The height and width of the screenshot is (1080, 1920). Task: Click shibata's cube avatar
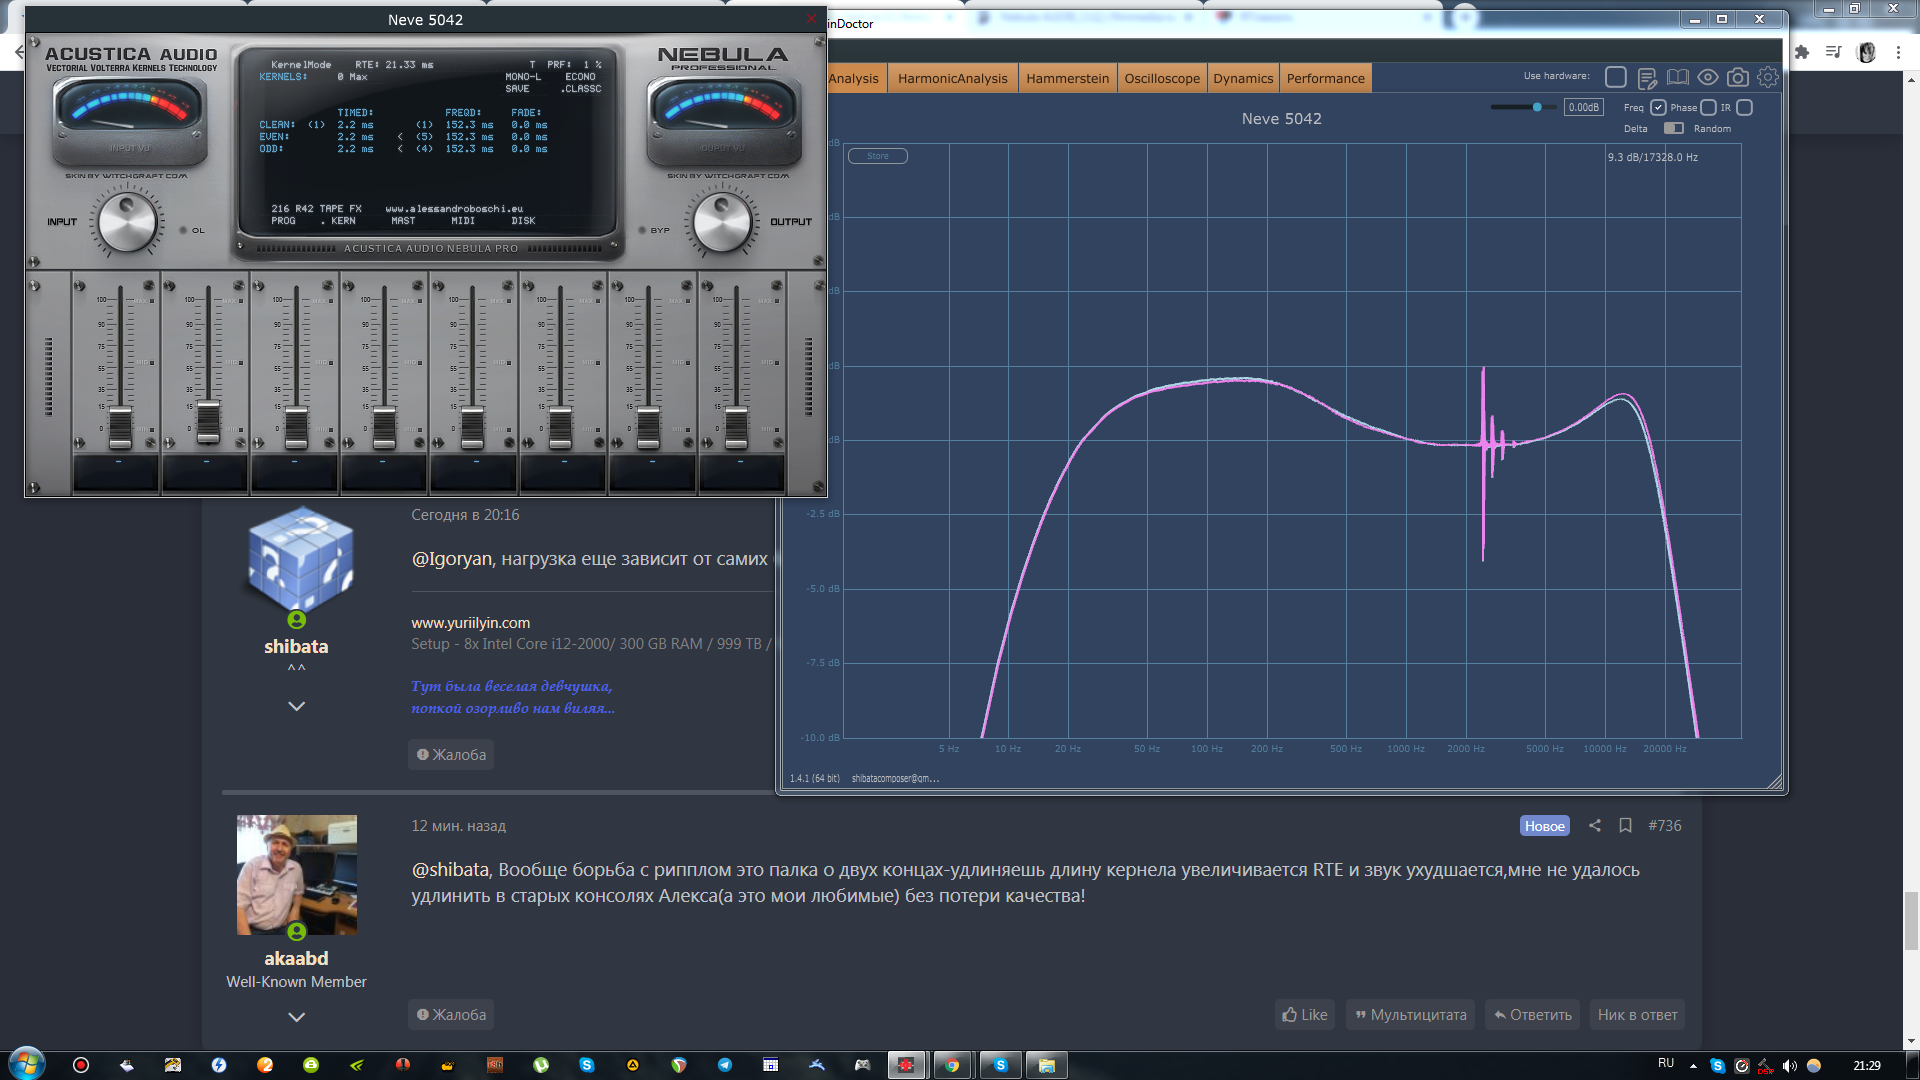[x=300, y=560]
